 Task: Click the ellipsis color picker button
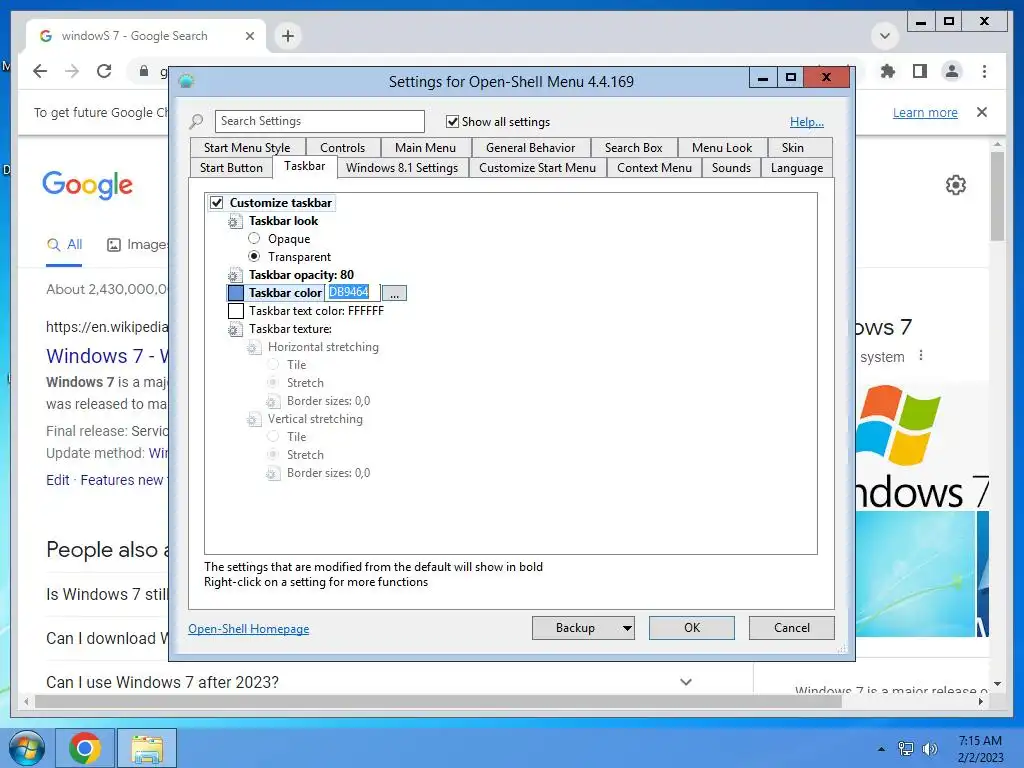click(x=394, y=293)
